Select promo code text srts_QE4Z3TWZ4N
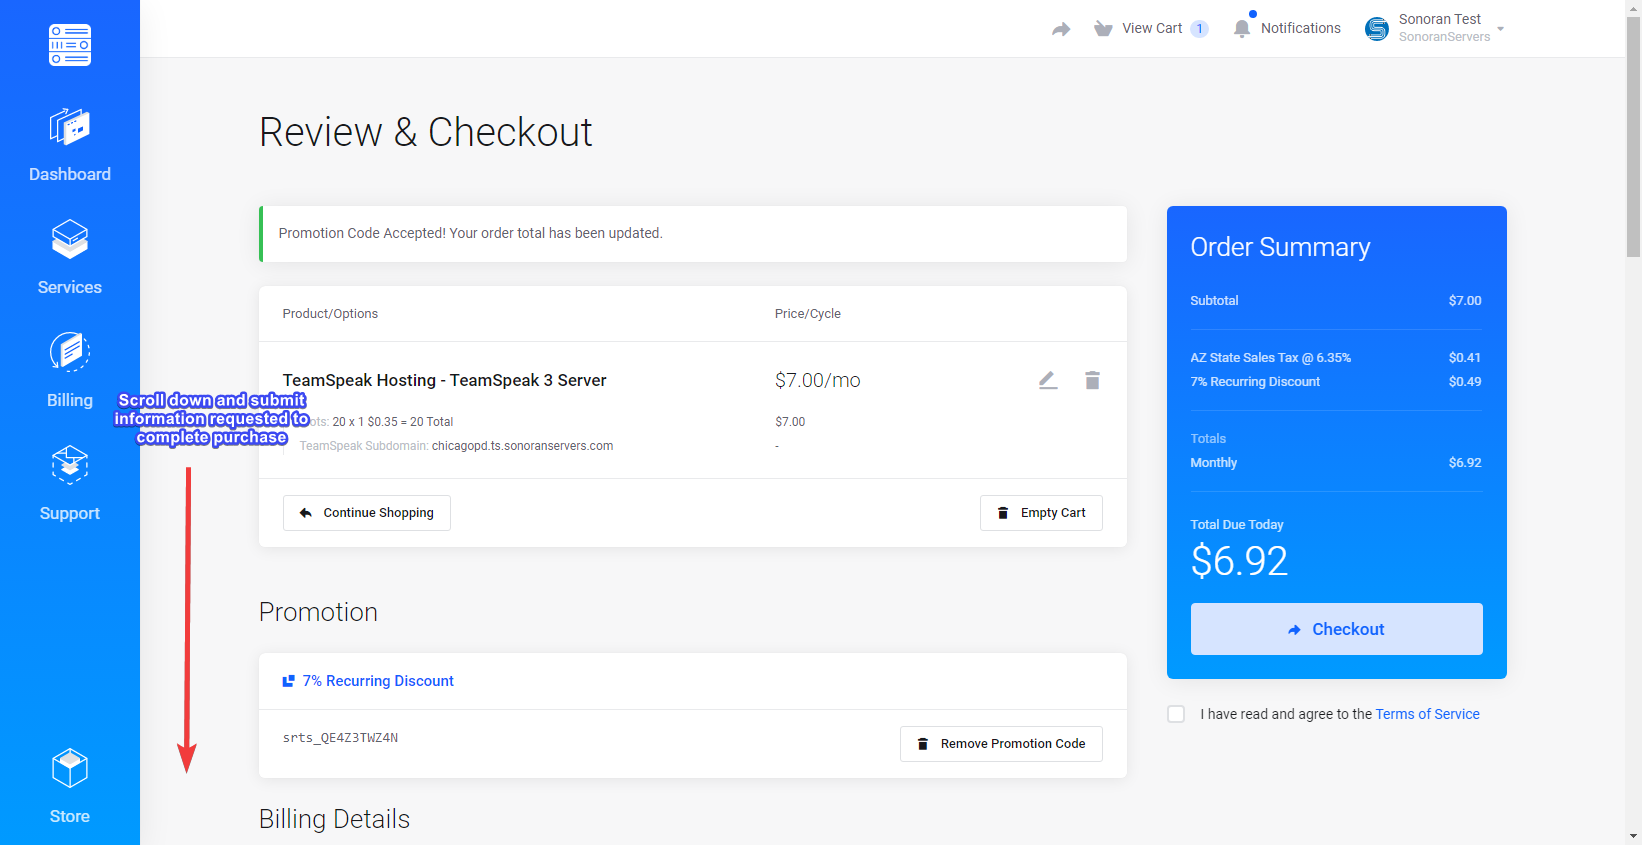This screenshot has height=845, width=1642. [x=340, y=738]
